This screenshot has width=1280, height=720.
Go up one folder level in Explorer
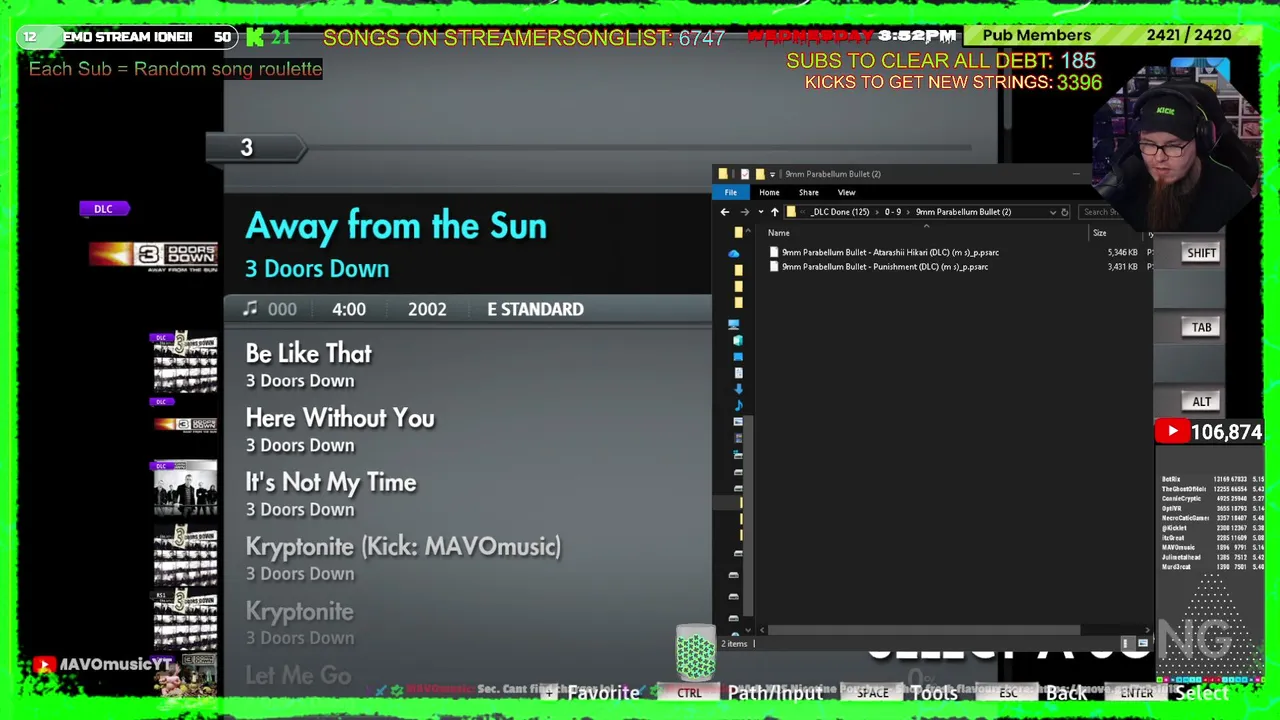[775, 212]
